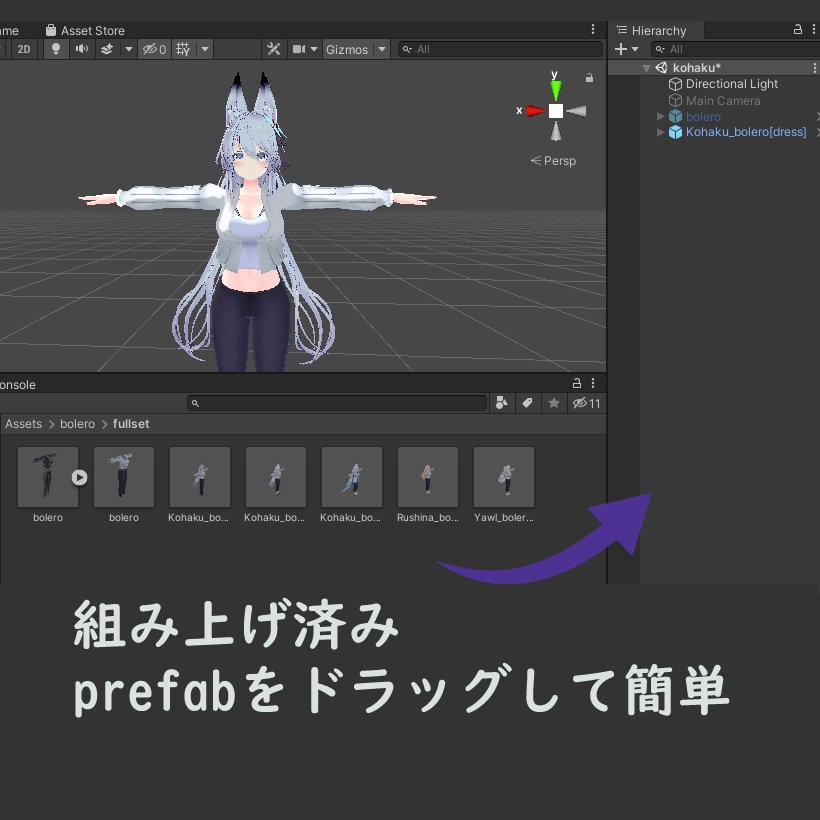Viewport: 820px width, 820px height.
Task: Collapse the kohaku* scene in Hierarchy
Action: tap(645, 67)
